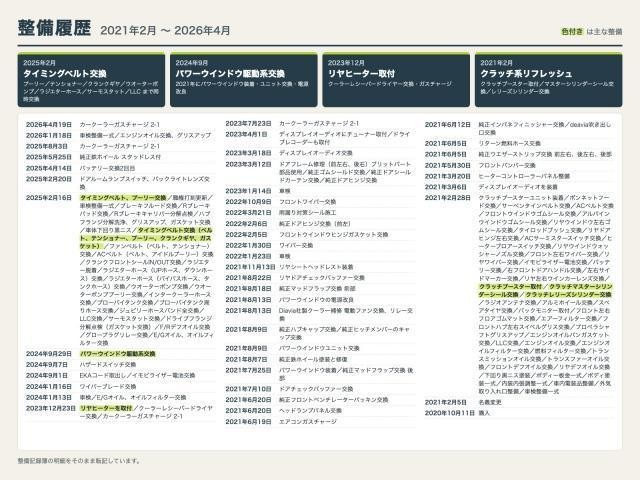Viewport: 640px width, 480px height.
Task: Click EKAコード取出し／イモビライザー電池交換 entry
Action: (x=137, y=376)
